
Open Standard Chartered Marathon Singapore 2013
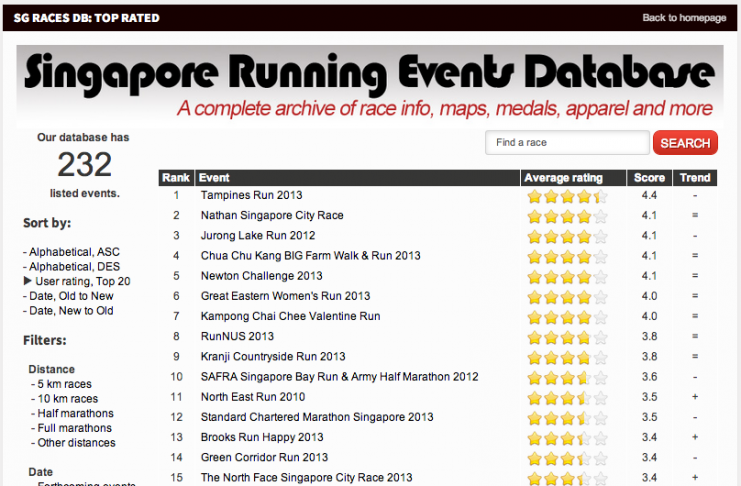pyautogui.click(x=317, y=417)
